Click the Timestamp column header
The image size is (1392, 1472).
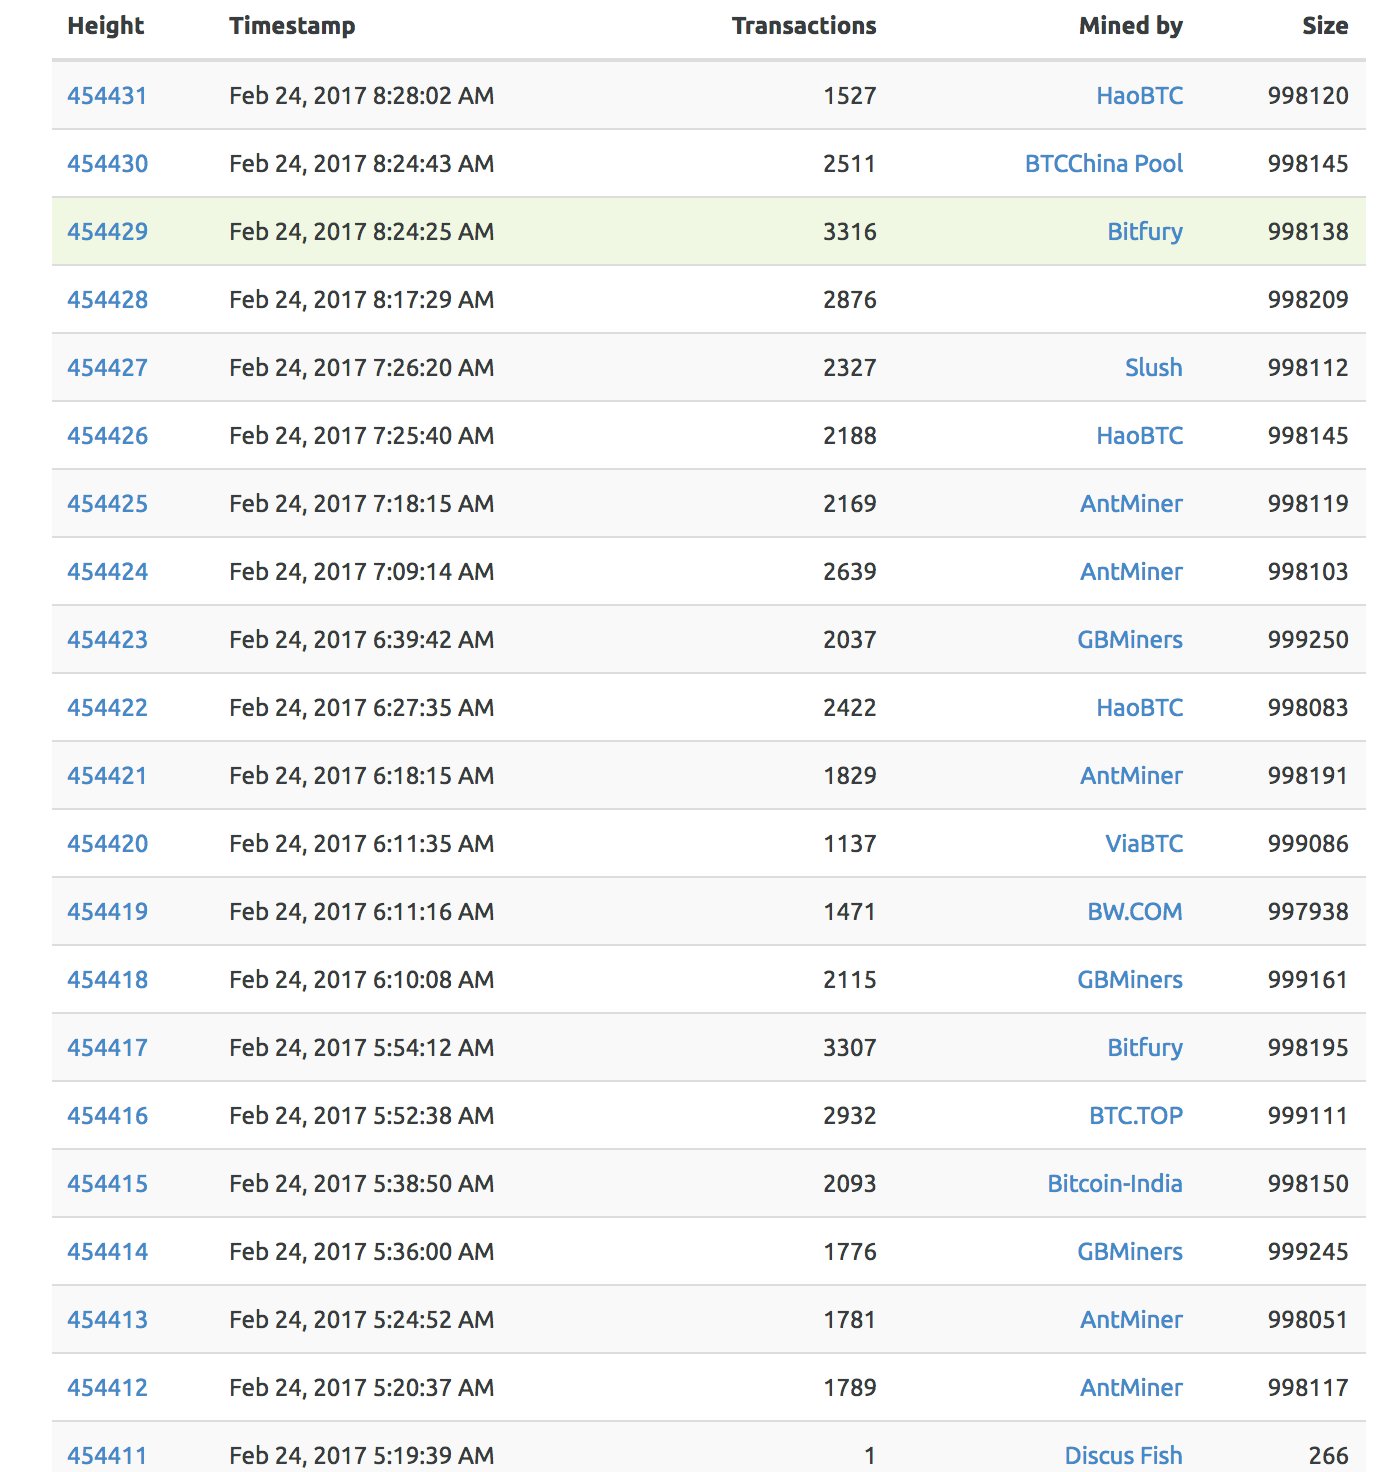click(x=292, y=27)
